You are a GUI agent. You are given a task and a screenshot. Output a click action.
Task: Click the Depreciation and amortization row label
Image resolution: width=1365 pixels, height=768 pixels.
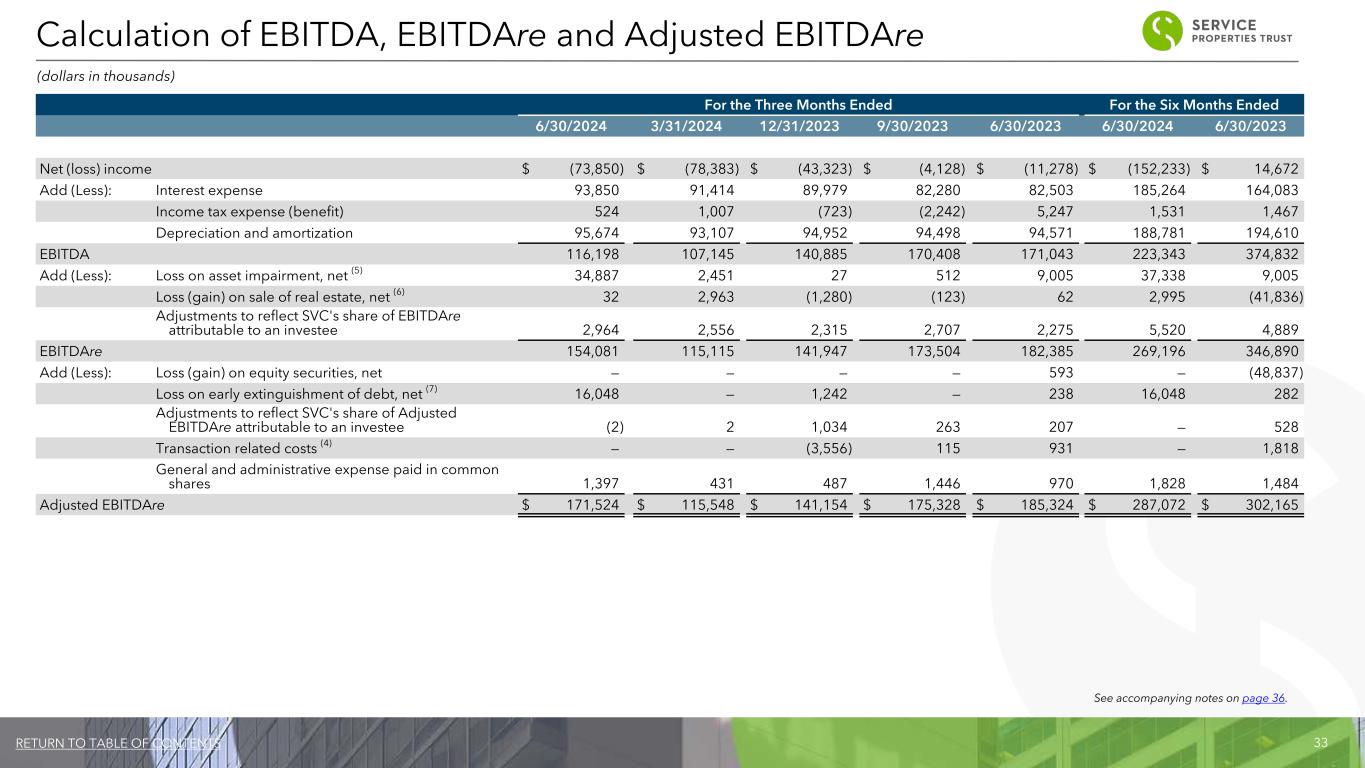pyautogui.click(x=254, y=232)
